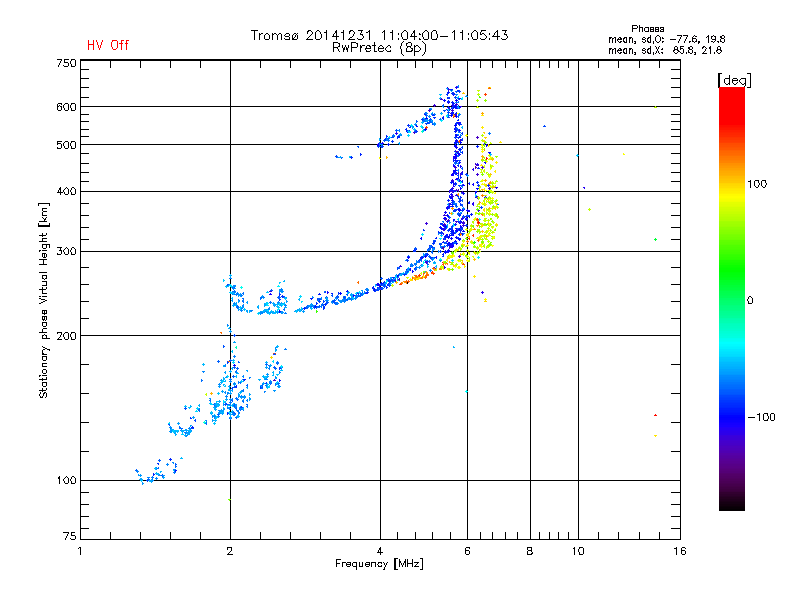Click the y-axis tick label '75'
Image resolution: width=800 pixels, height=600 pixels.
[70, 536]
